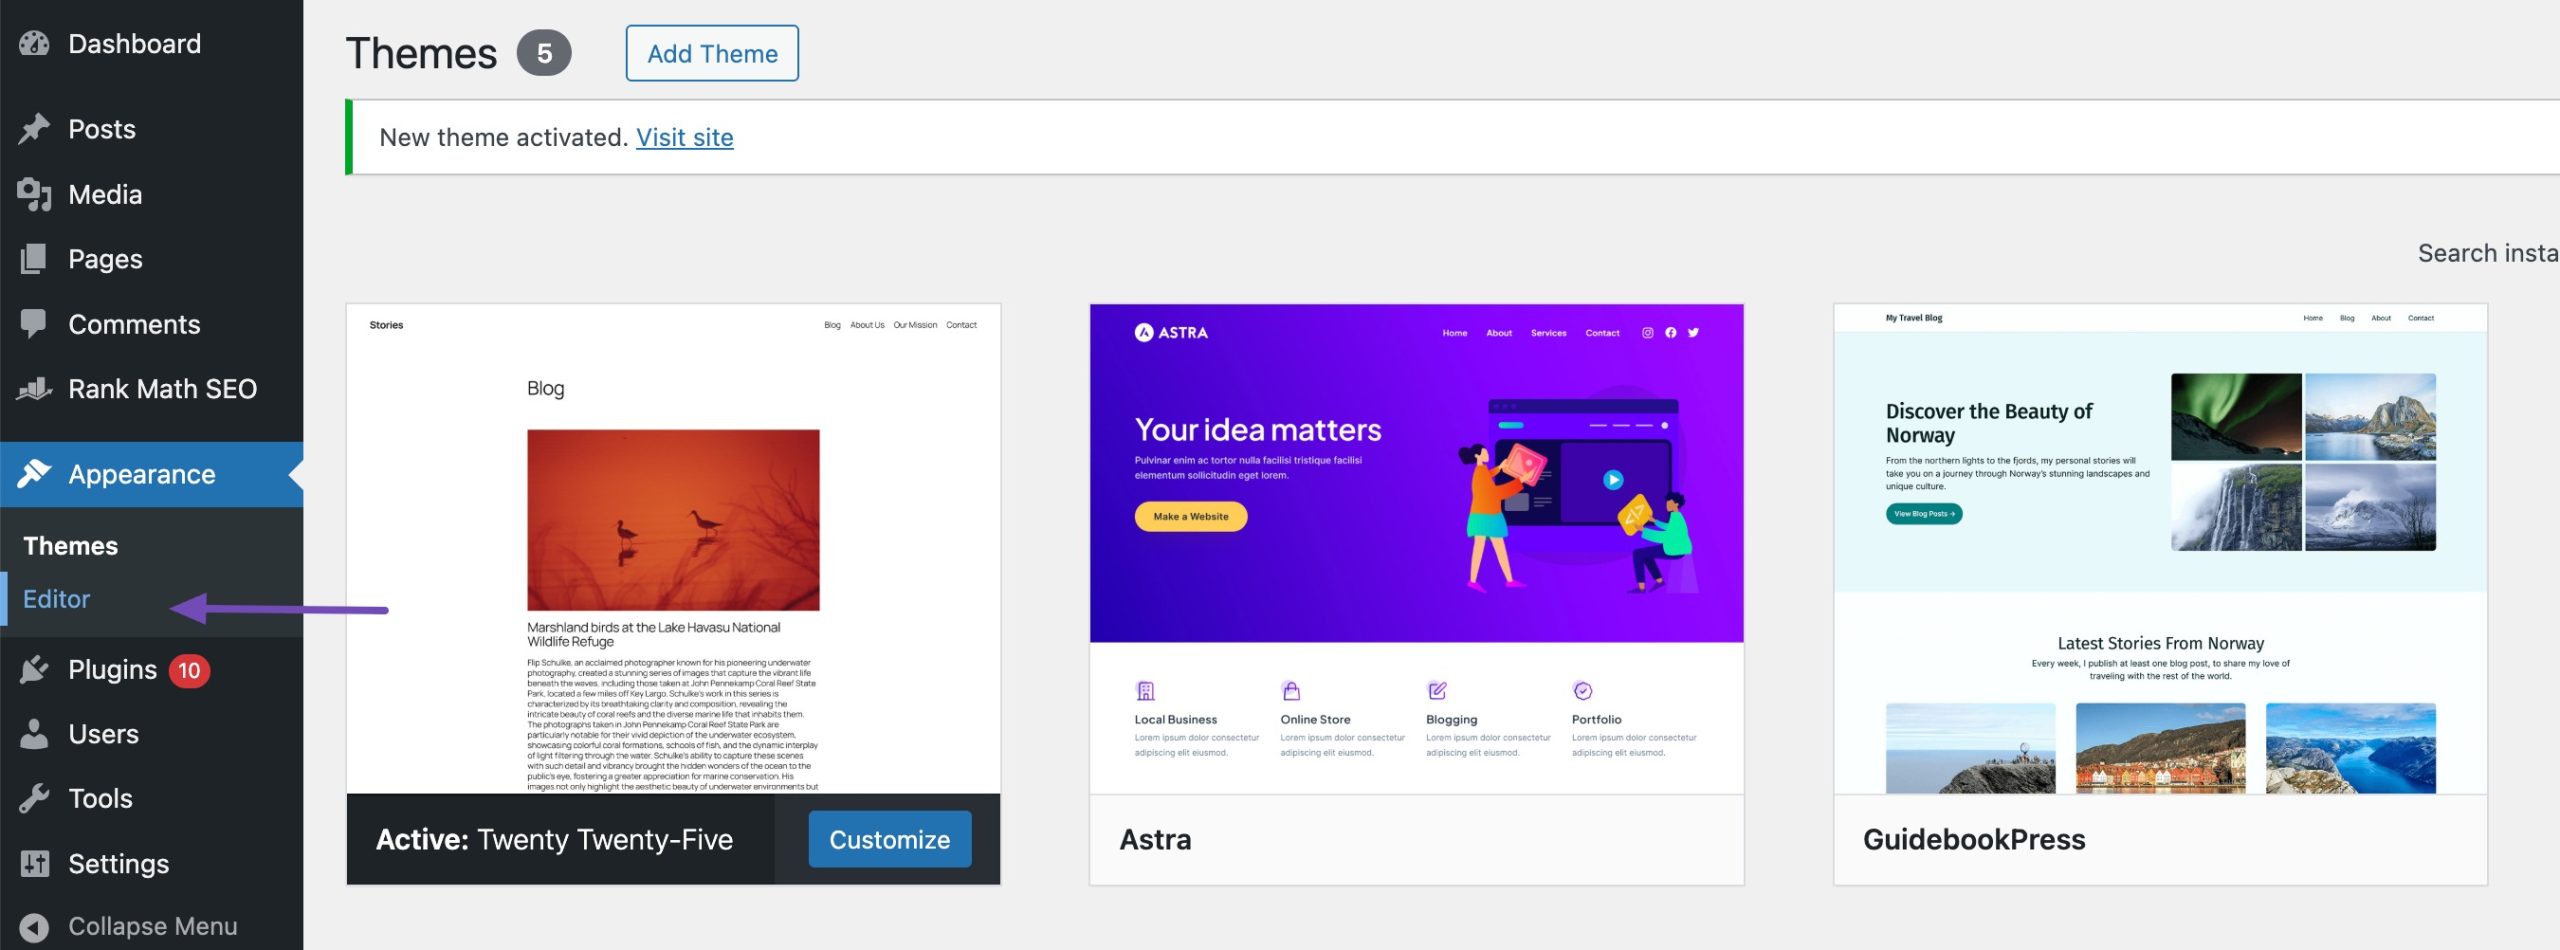Click View Blog Posts button in GuidebookPress preview
Screen dimensions: 2560x950
(1924, 514)
